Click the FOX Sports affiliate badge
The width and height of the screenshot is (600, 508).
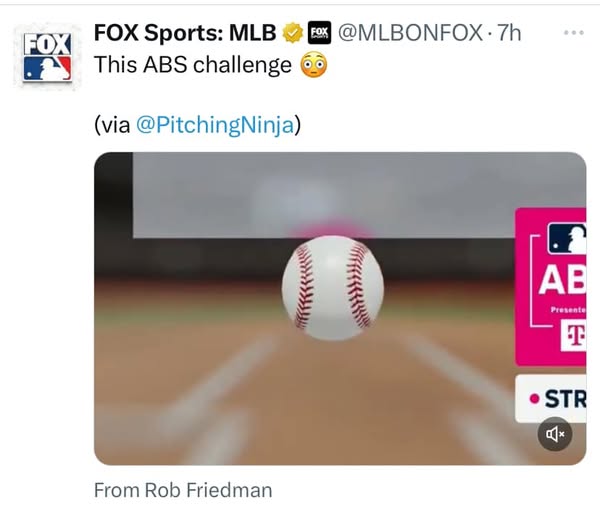pyautogui.click(x=319, y=33)
